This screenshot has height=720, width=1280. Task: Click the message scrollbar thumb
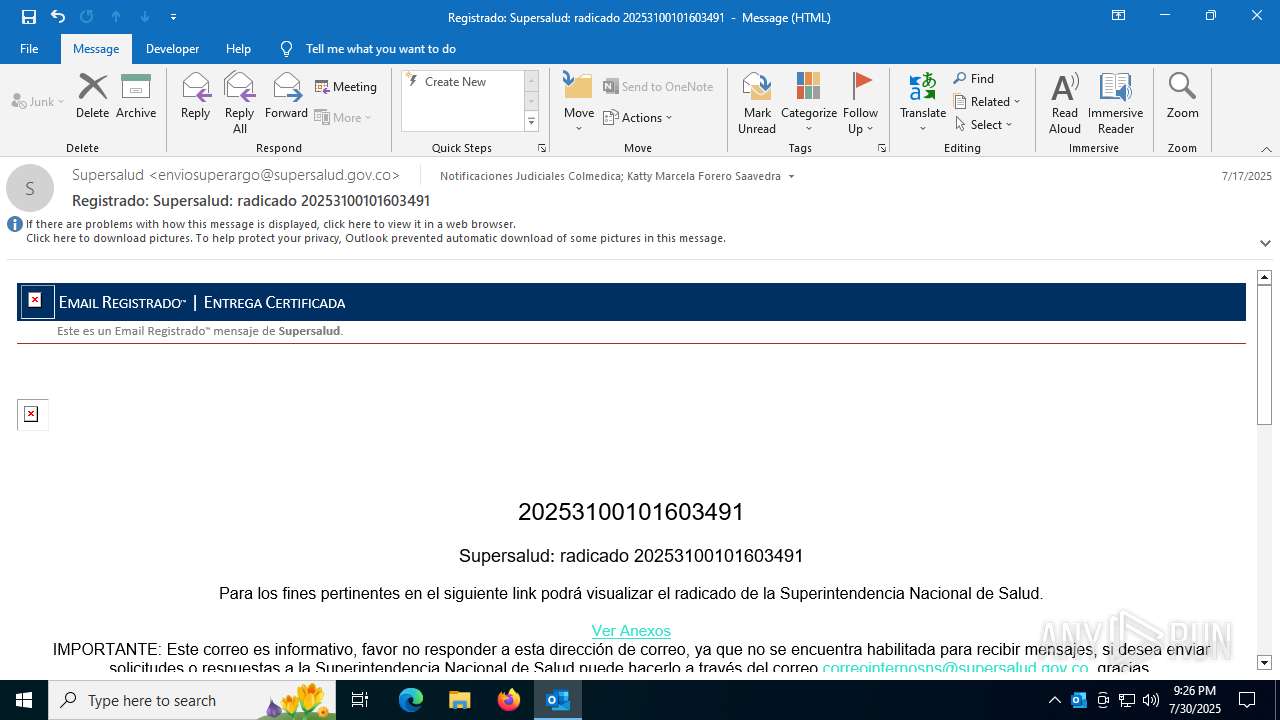click(x=1264, y=355)
